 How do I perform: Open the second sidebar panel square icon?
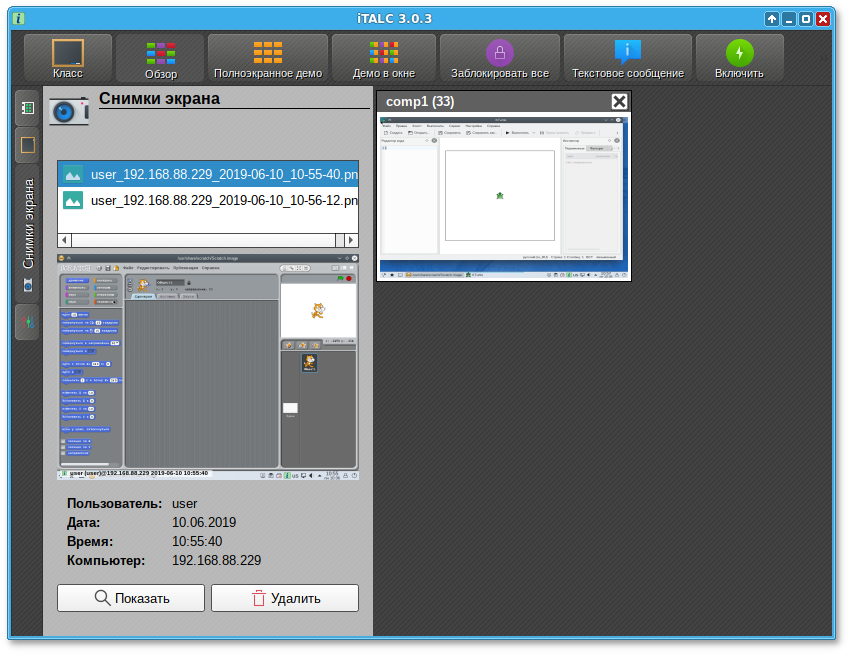(x=28, y=145)
